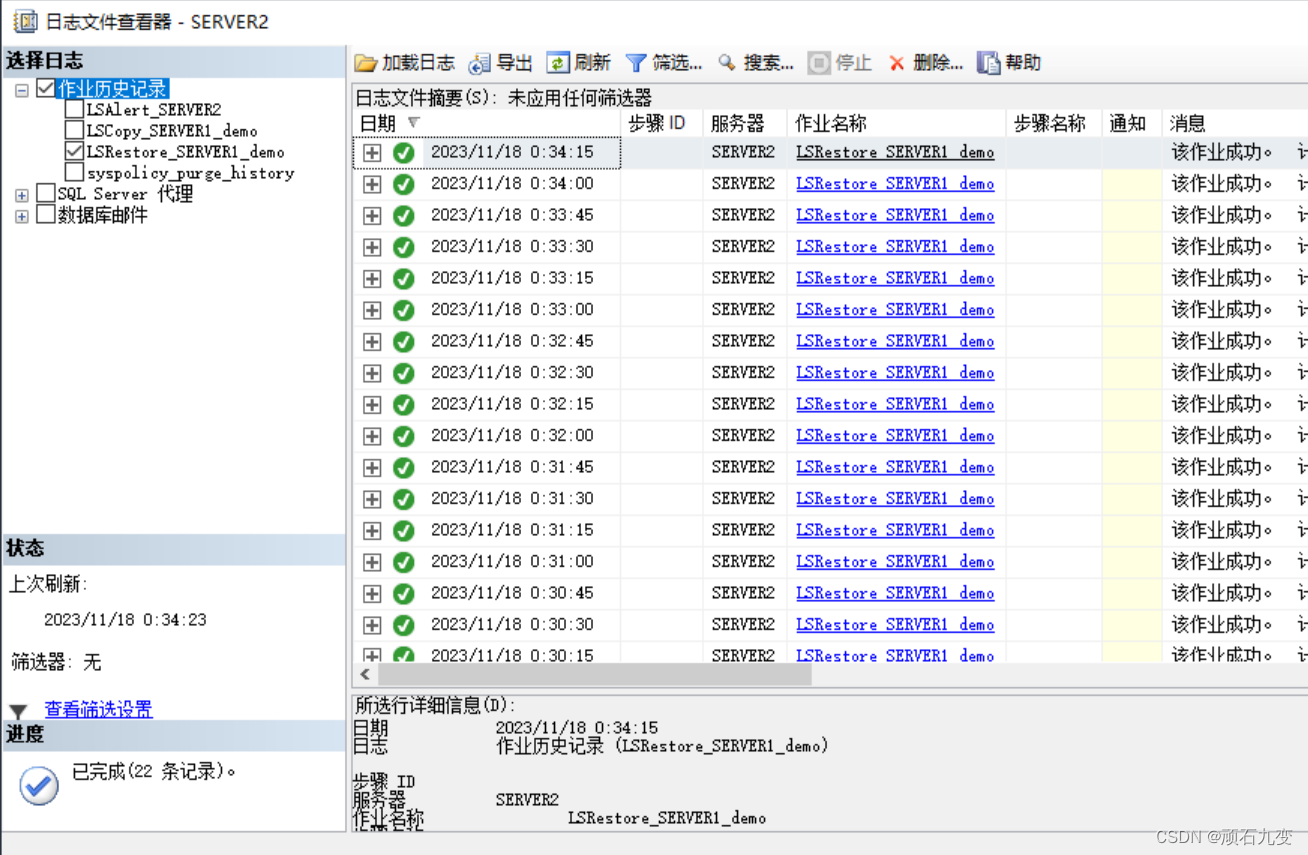This screenshot has height=855, width=1308.
Task: Open the 搜索 (Search) toolbar option
Action: [x=756, y=63]
